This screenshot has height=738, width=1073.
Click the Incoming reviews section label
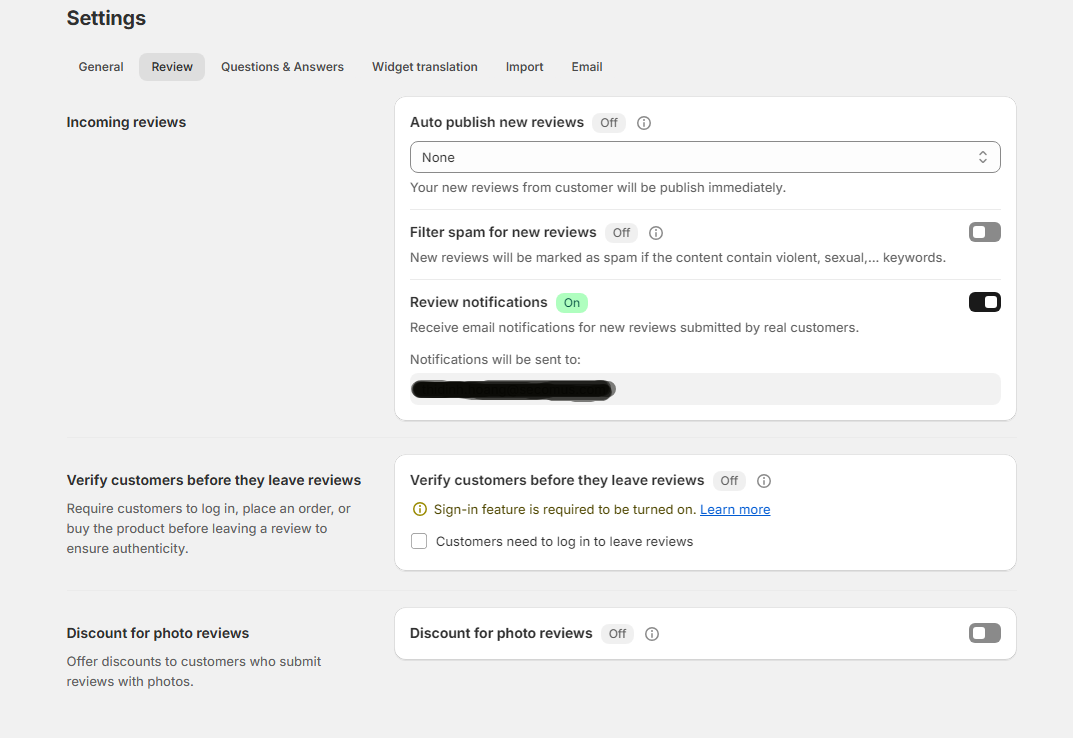click(126, 122)
